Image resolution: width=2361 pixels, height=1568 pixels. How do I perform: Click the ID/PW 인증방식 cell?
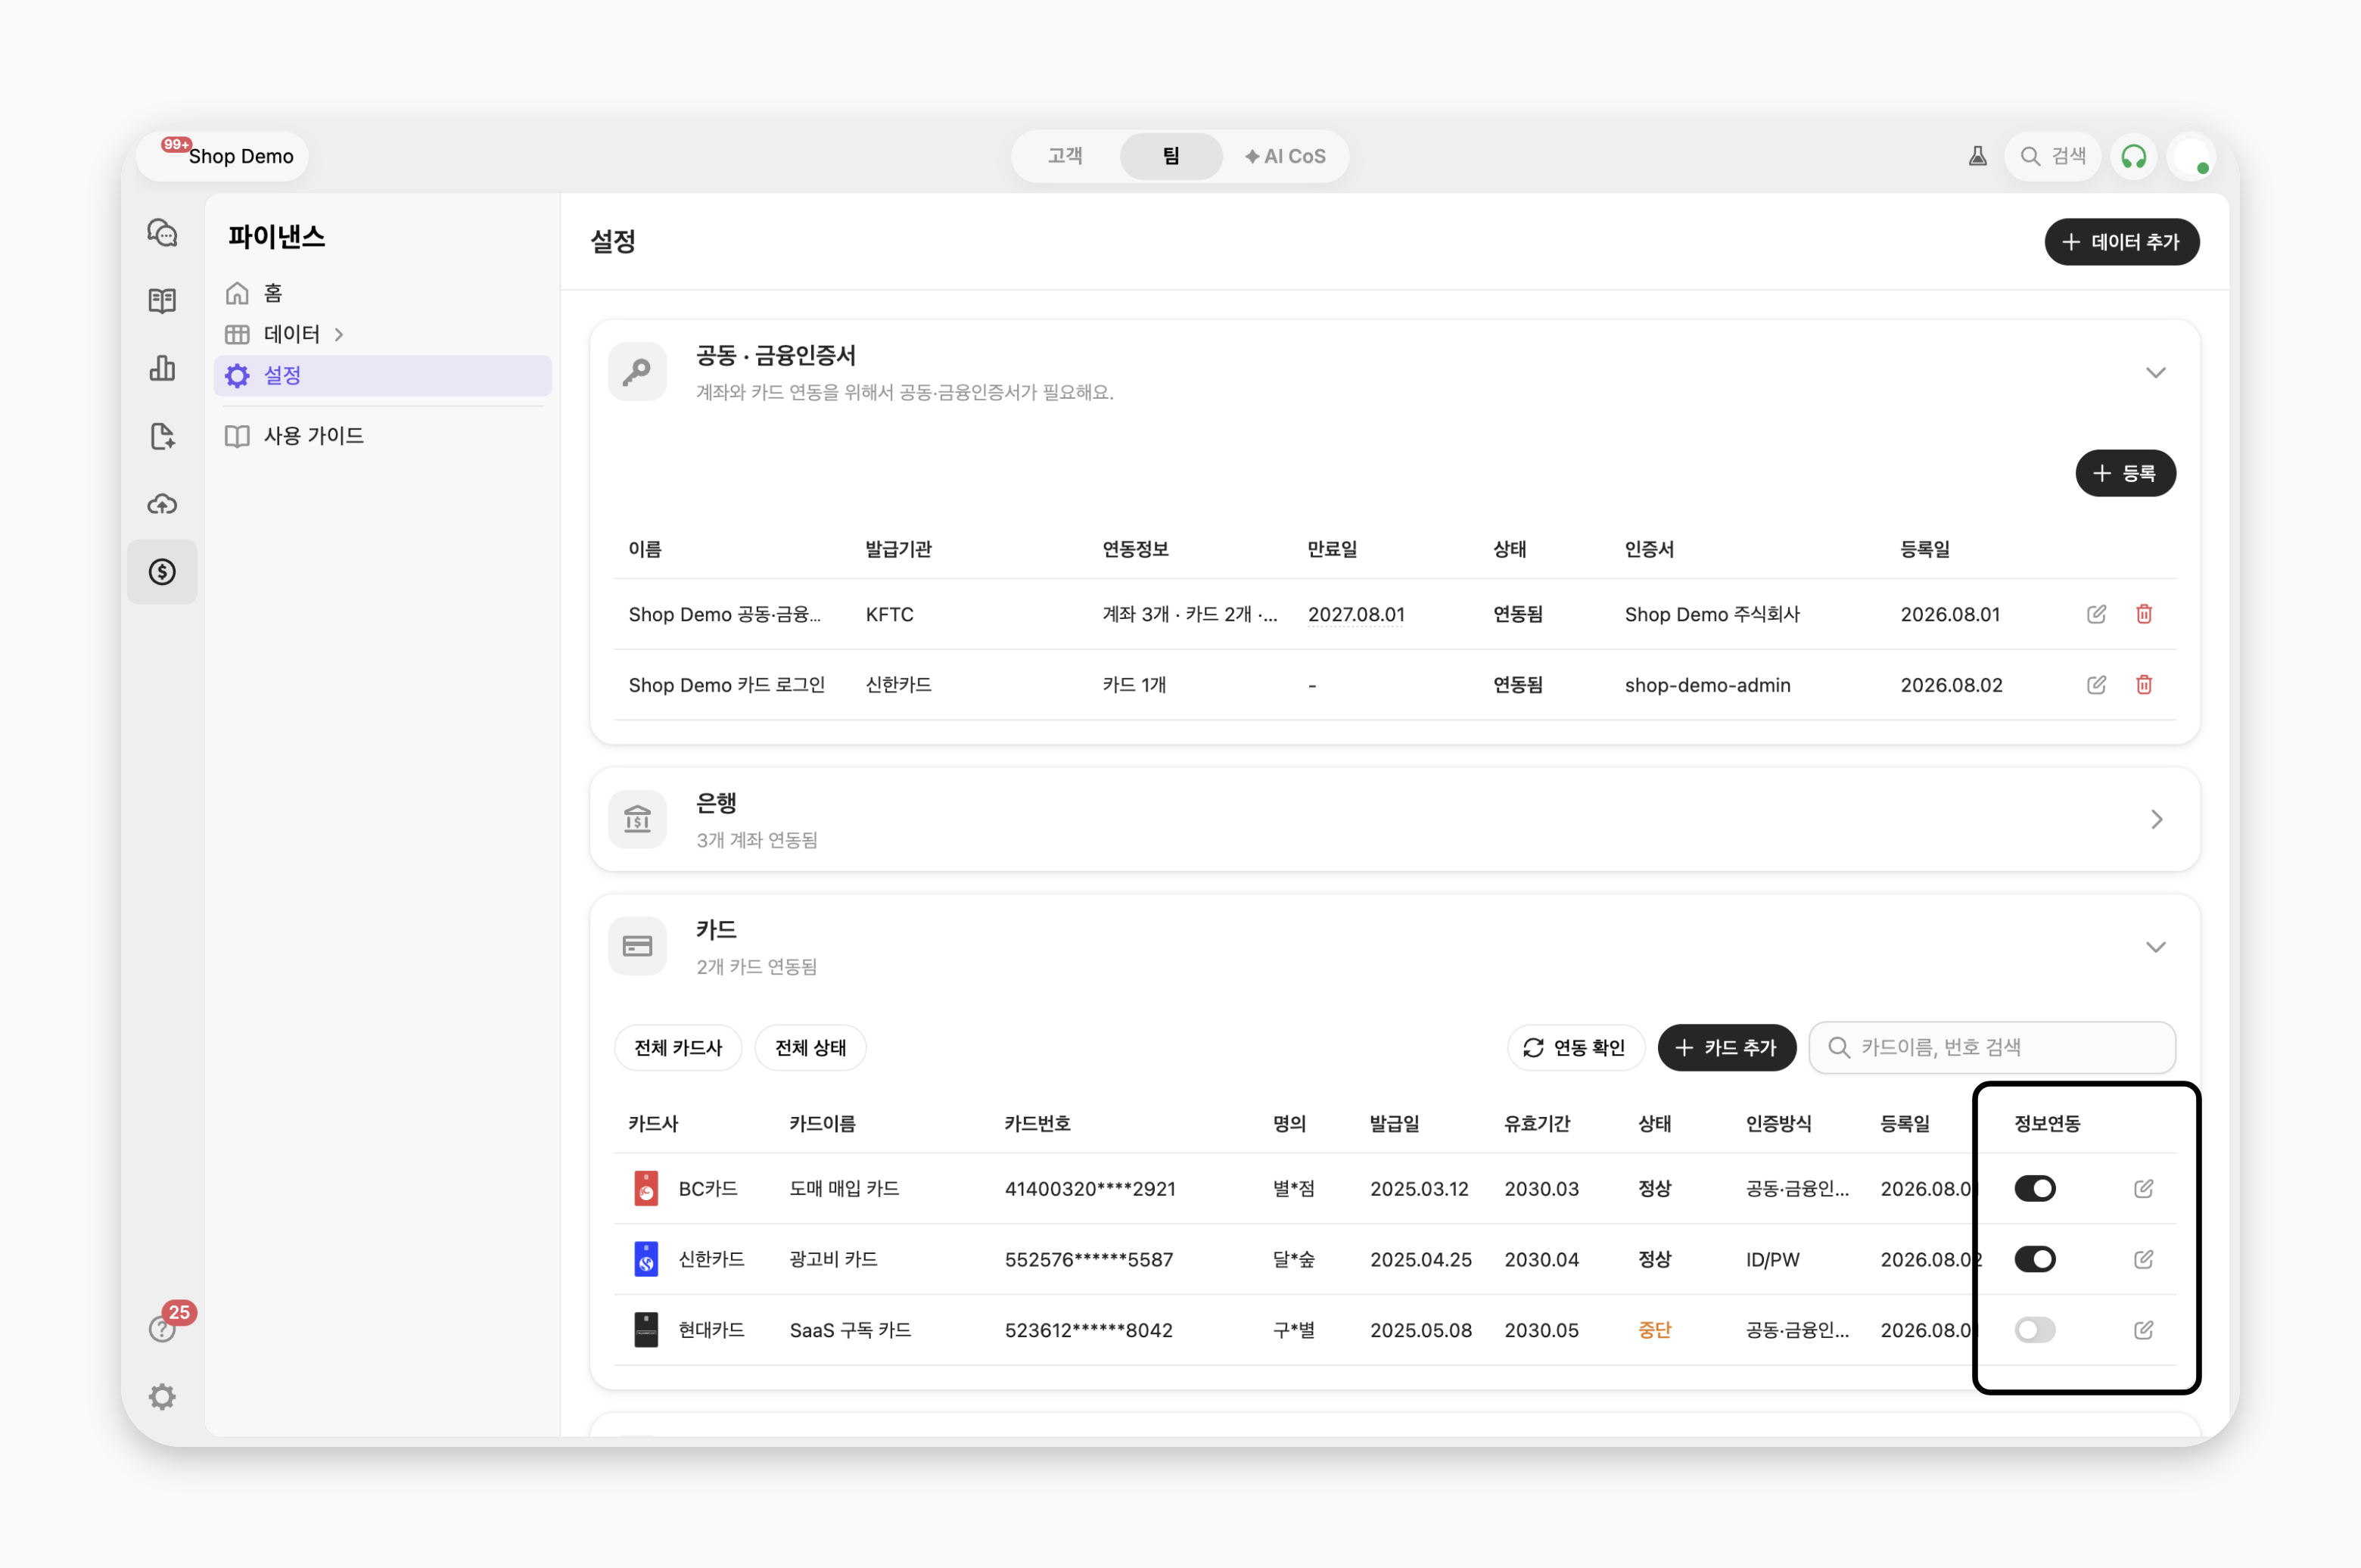[1772, 1259]
